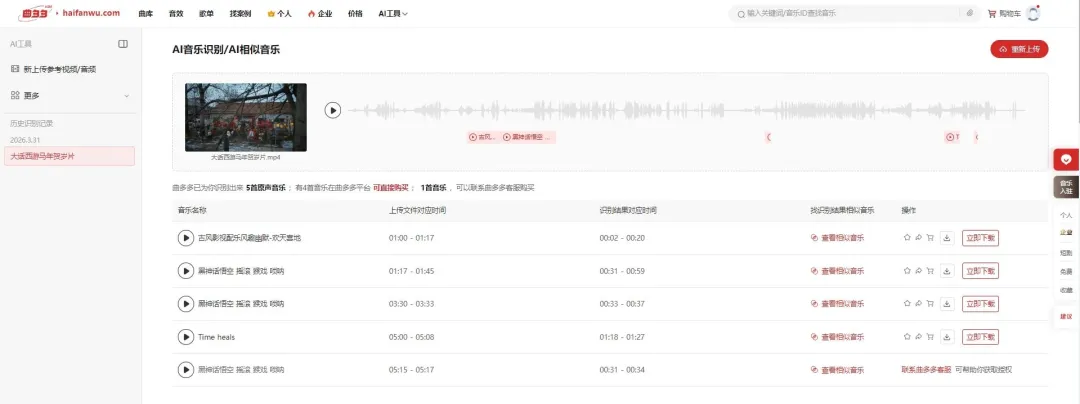Click the download icon in the 03:30 - 03:33 row
Screen dimensions: 1080x404
tap(947, 304)
